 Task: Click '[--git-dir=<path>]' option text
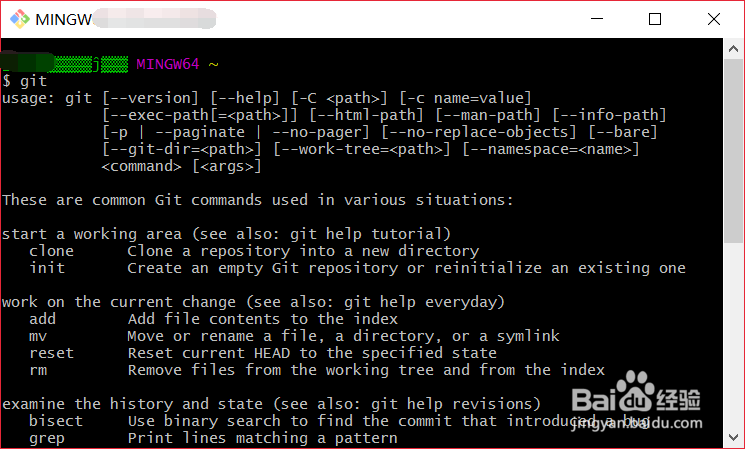182,150
